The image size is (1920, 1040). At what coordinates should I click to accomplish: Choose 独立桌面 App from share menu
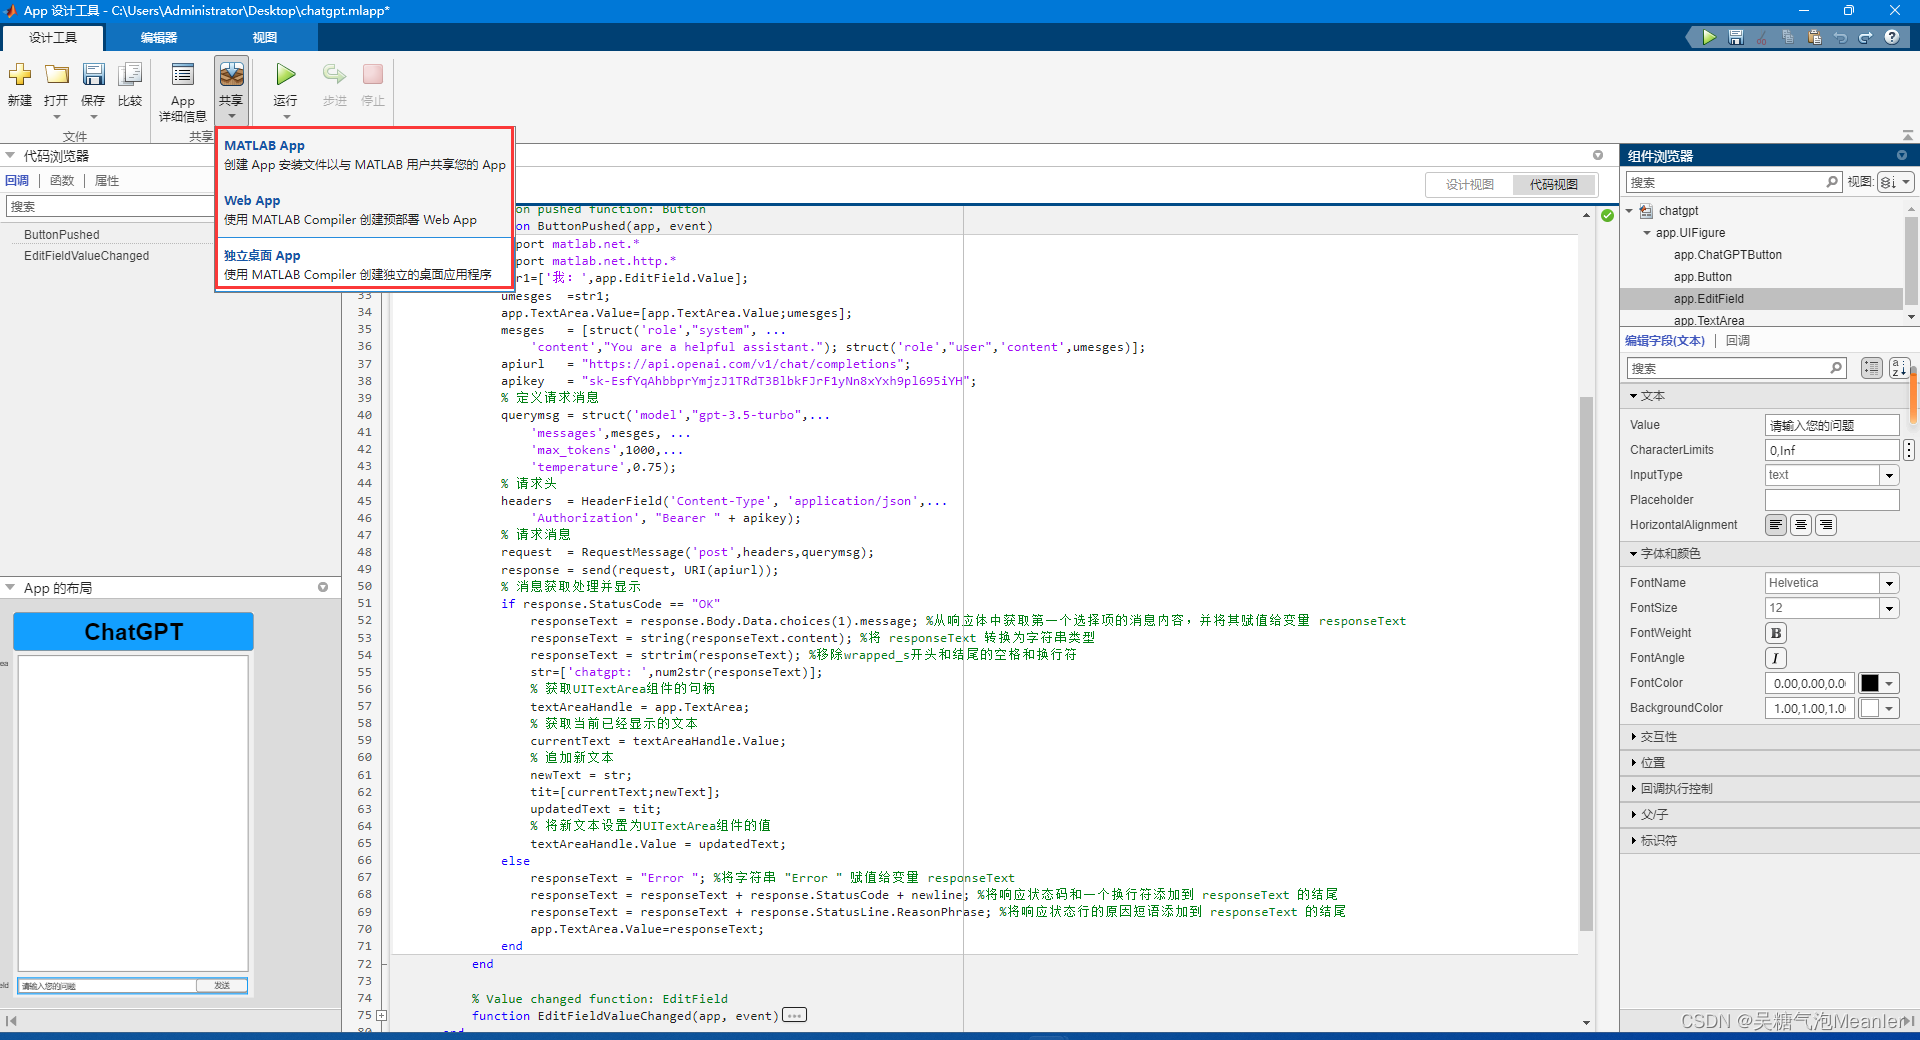(x=365, y=265)
